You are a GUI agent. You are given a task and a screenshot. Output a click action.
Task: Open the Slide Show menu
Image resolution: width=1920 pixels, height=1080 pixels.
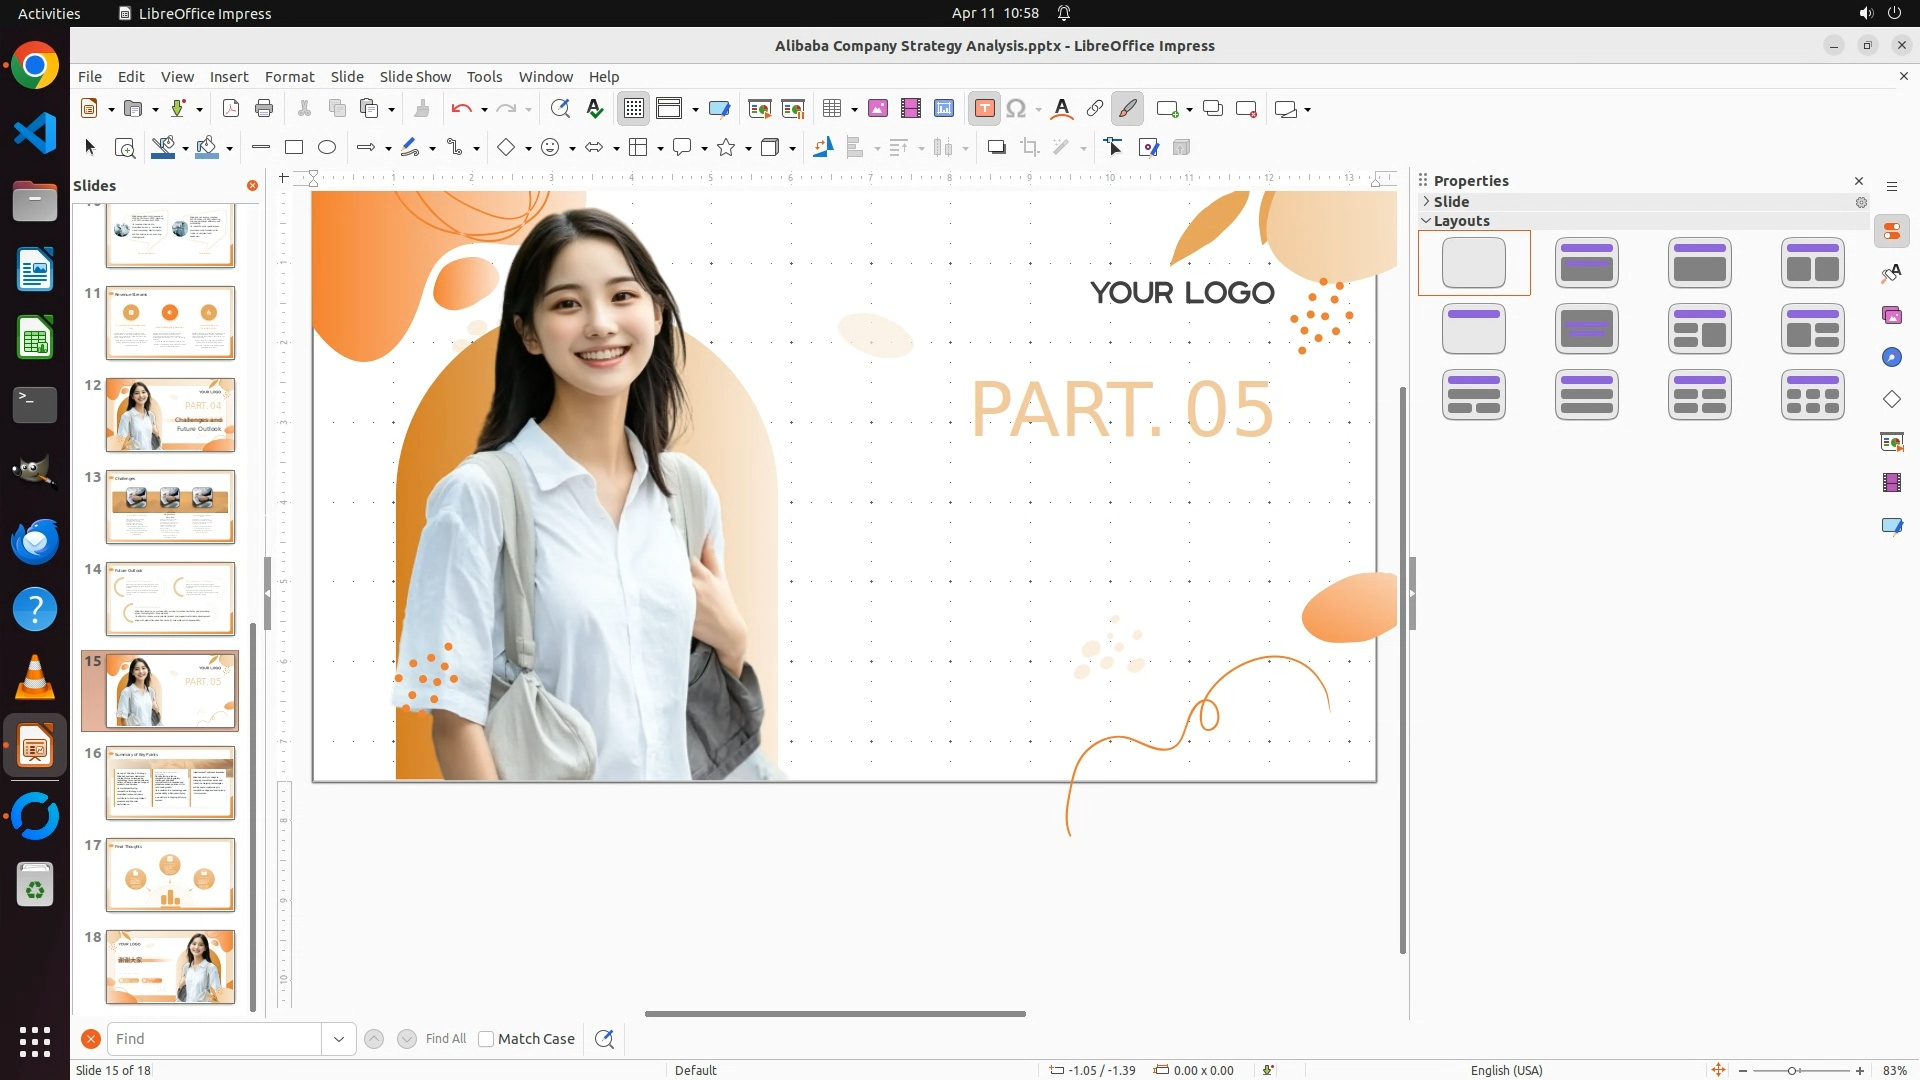[x=415, y=77]
